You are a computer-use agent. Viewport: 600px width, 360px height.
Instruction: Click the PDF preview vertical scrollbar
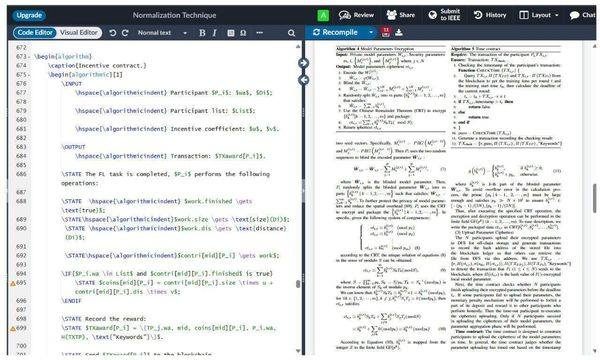594,198
